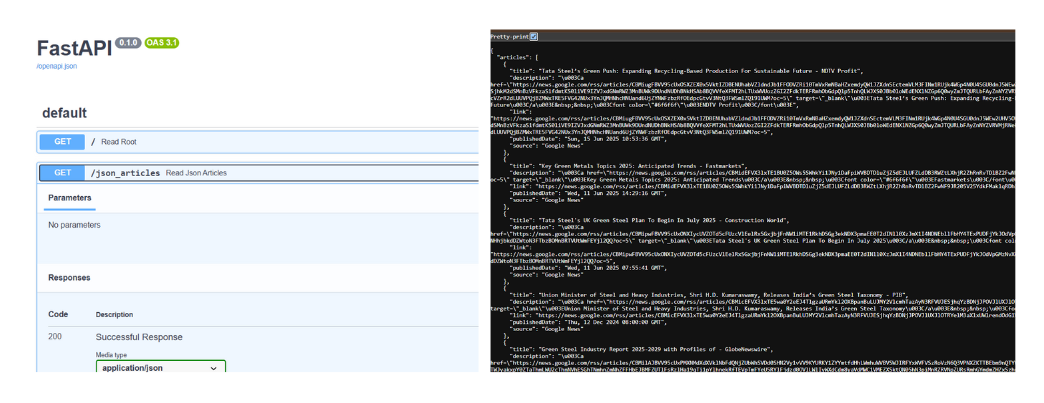Click publishedDate Thu, 12 Dec 2024 line

(589, 322)
